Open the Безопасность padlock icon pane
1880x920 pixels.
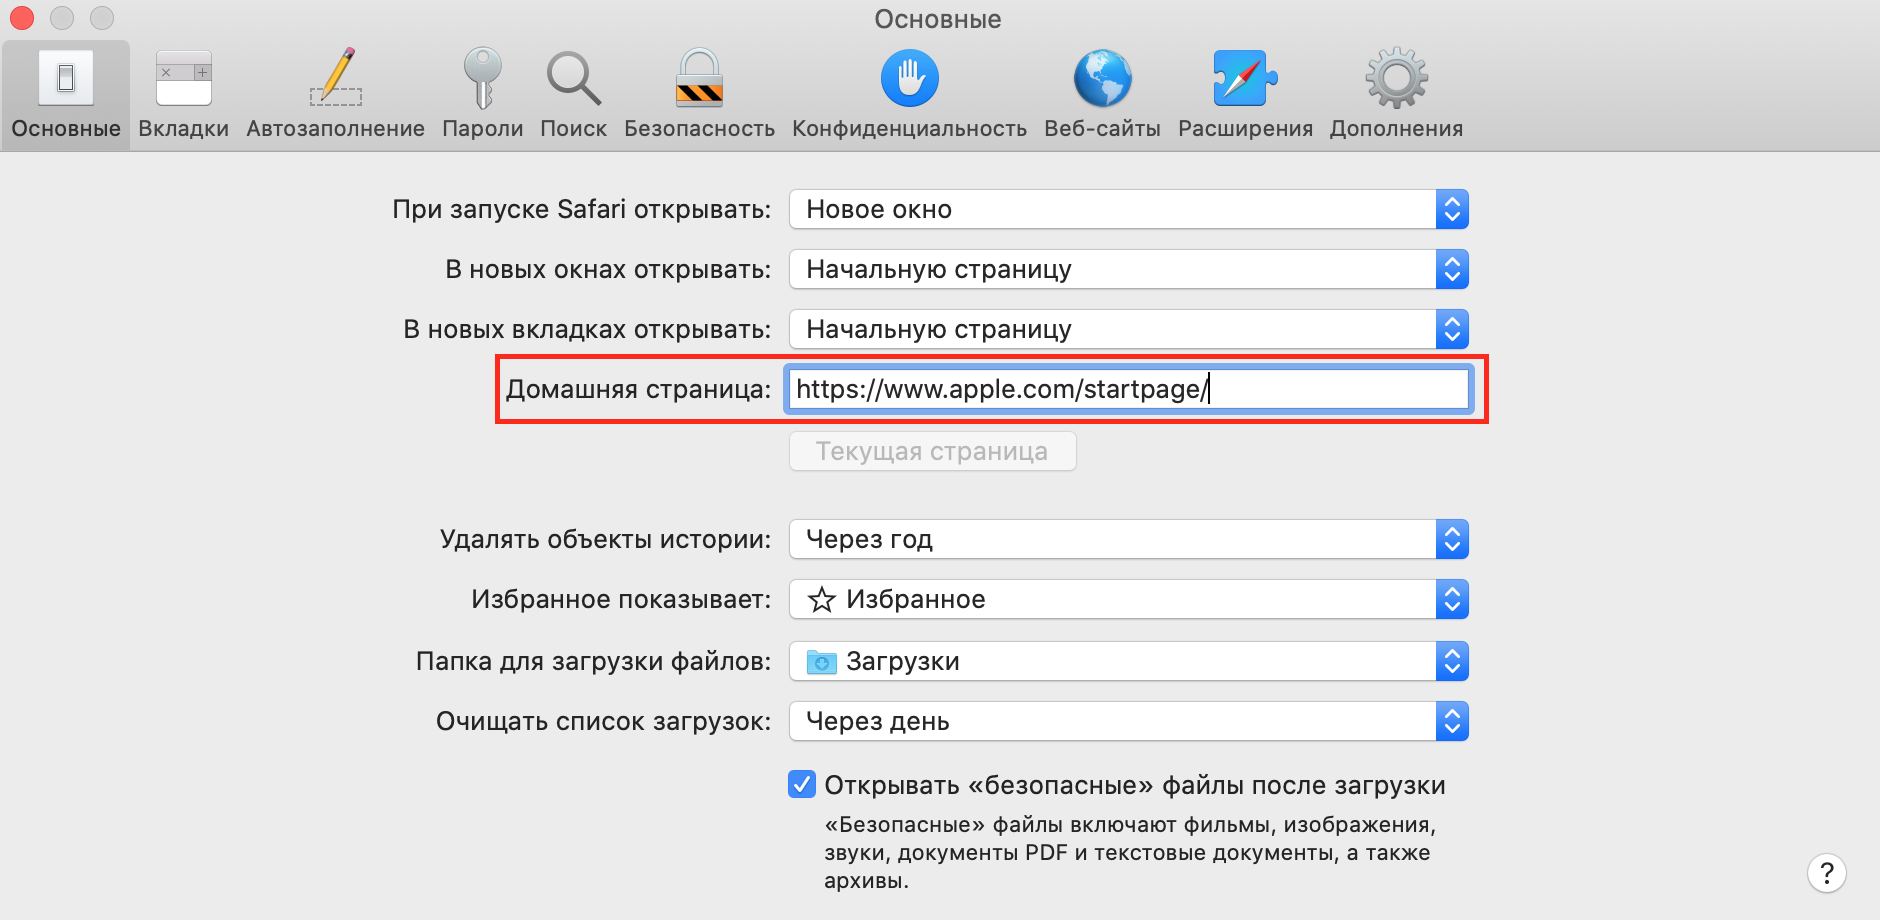699,78
